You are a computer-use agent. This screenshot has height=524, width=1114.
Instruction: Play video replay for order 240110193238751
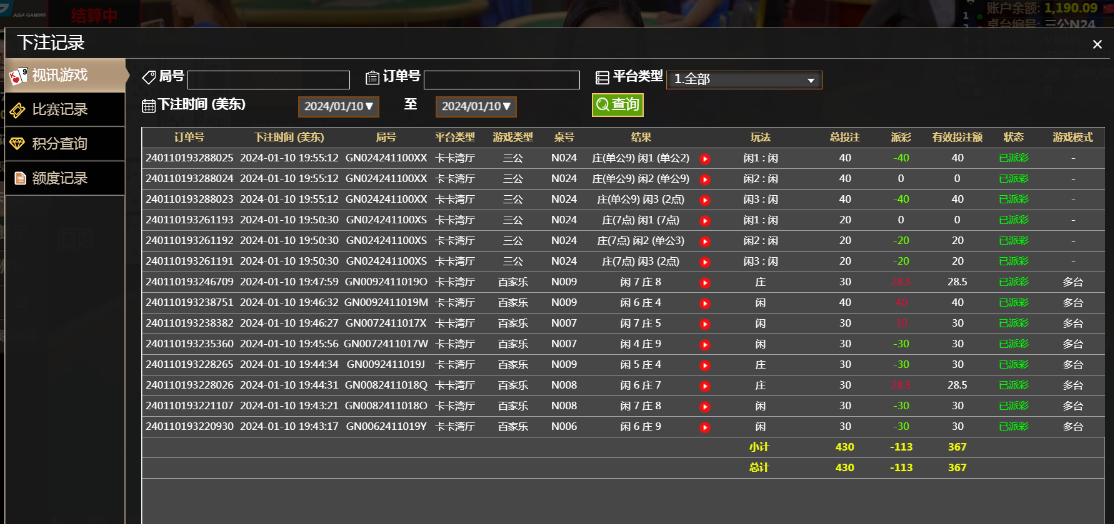click(705, 303)
